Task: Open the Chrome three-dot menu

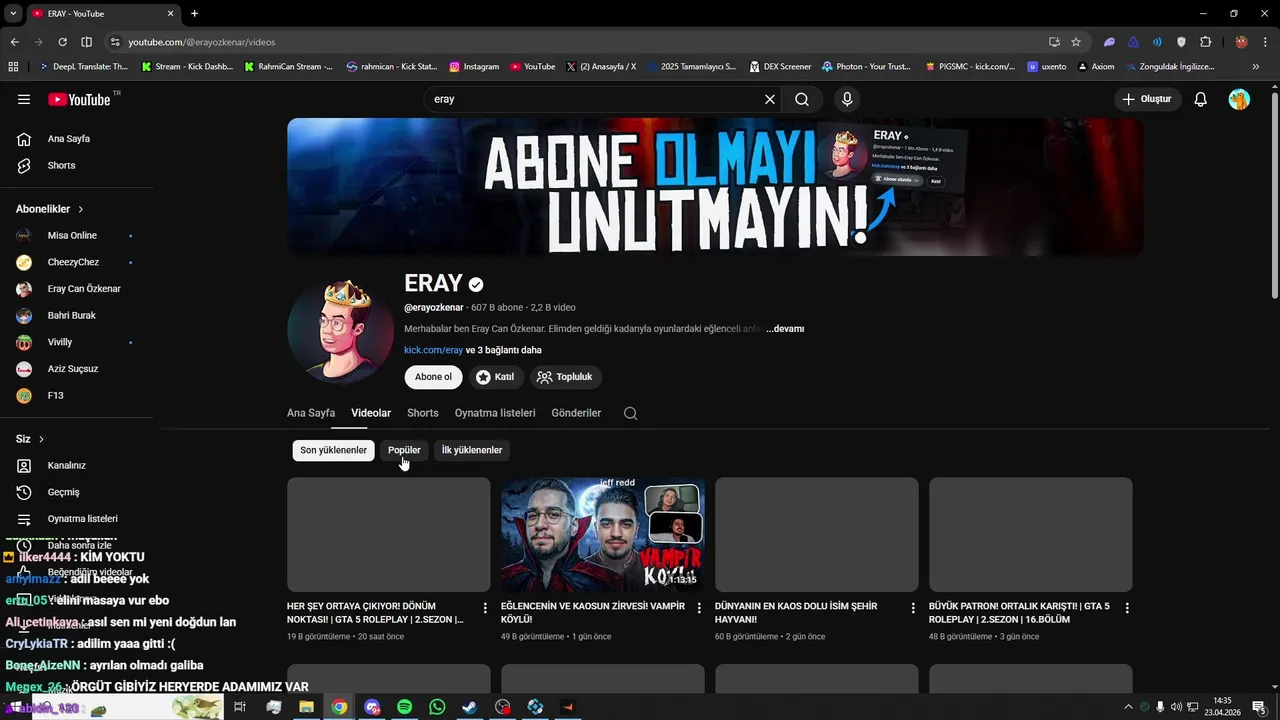Action: (x=1265, y=42)
